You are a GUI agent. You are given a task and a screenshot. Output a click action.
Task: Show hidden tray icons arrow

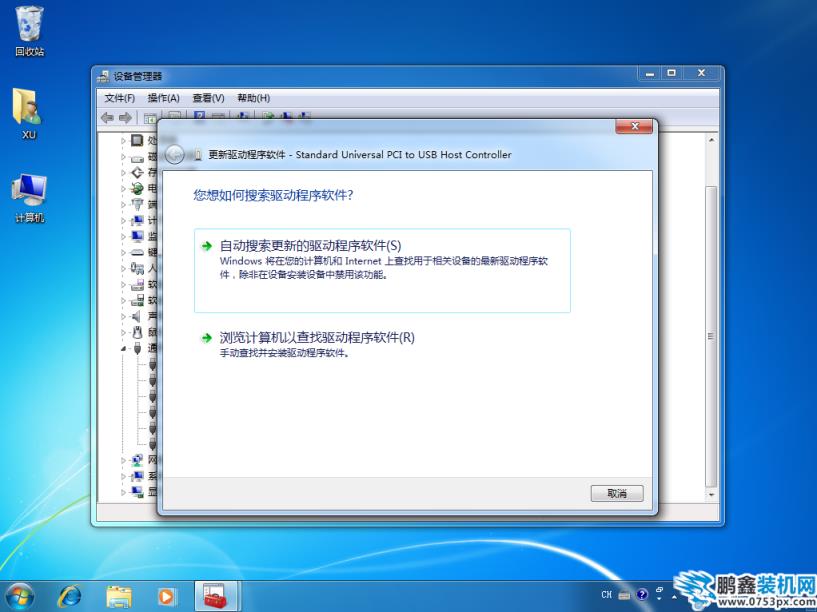[x=674, y=596]
